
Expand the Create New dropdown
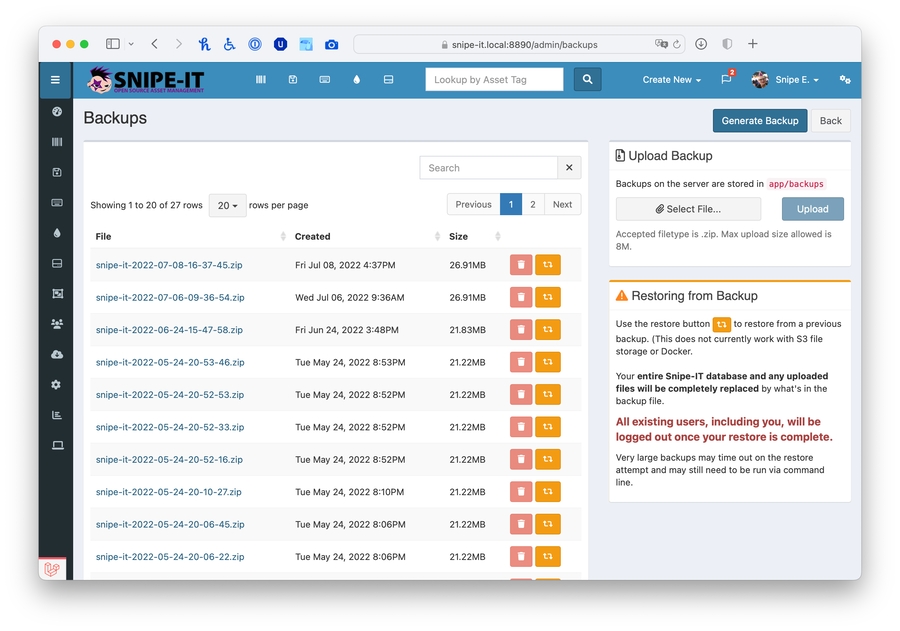(671, 80)
